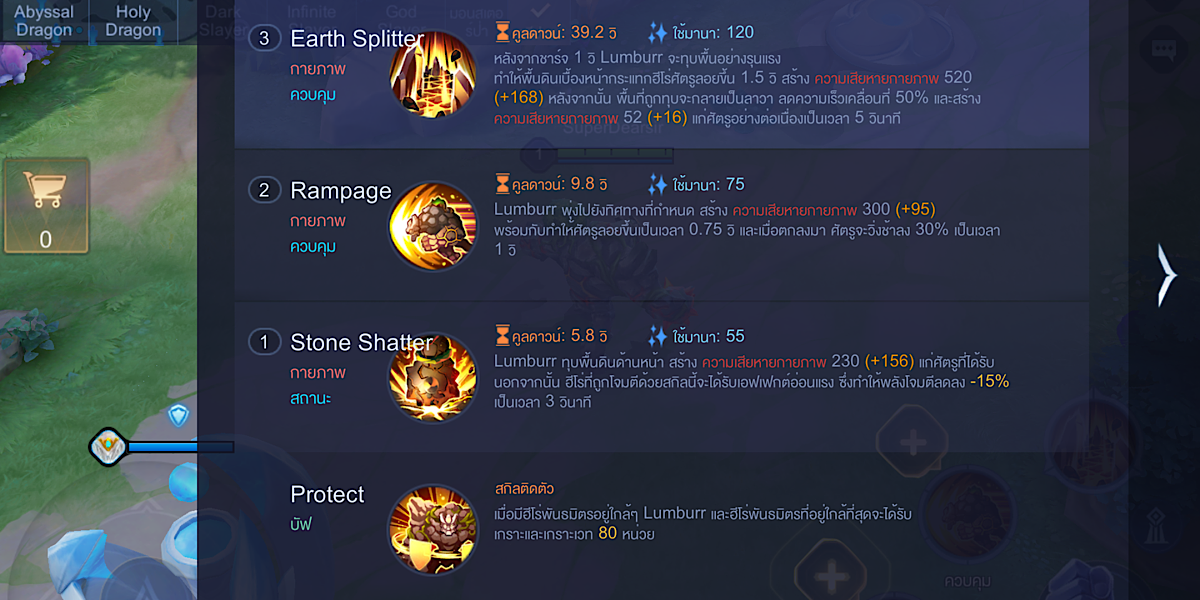
Task: Click the Stone Shatter skill name
Action: click(362, 343)
